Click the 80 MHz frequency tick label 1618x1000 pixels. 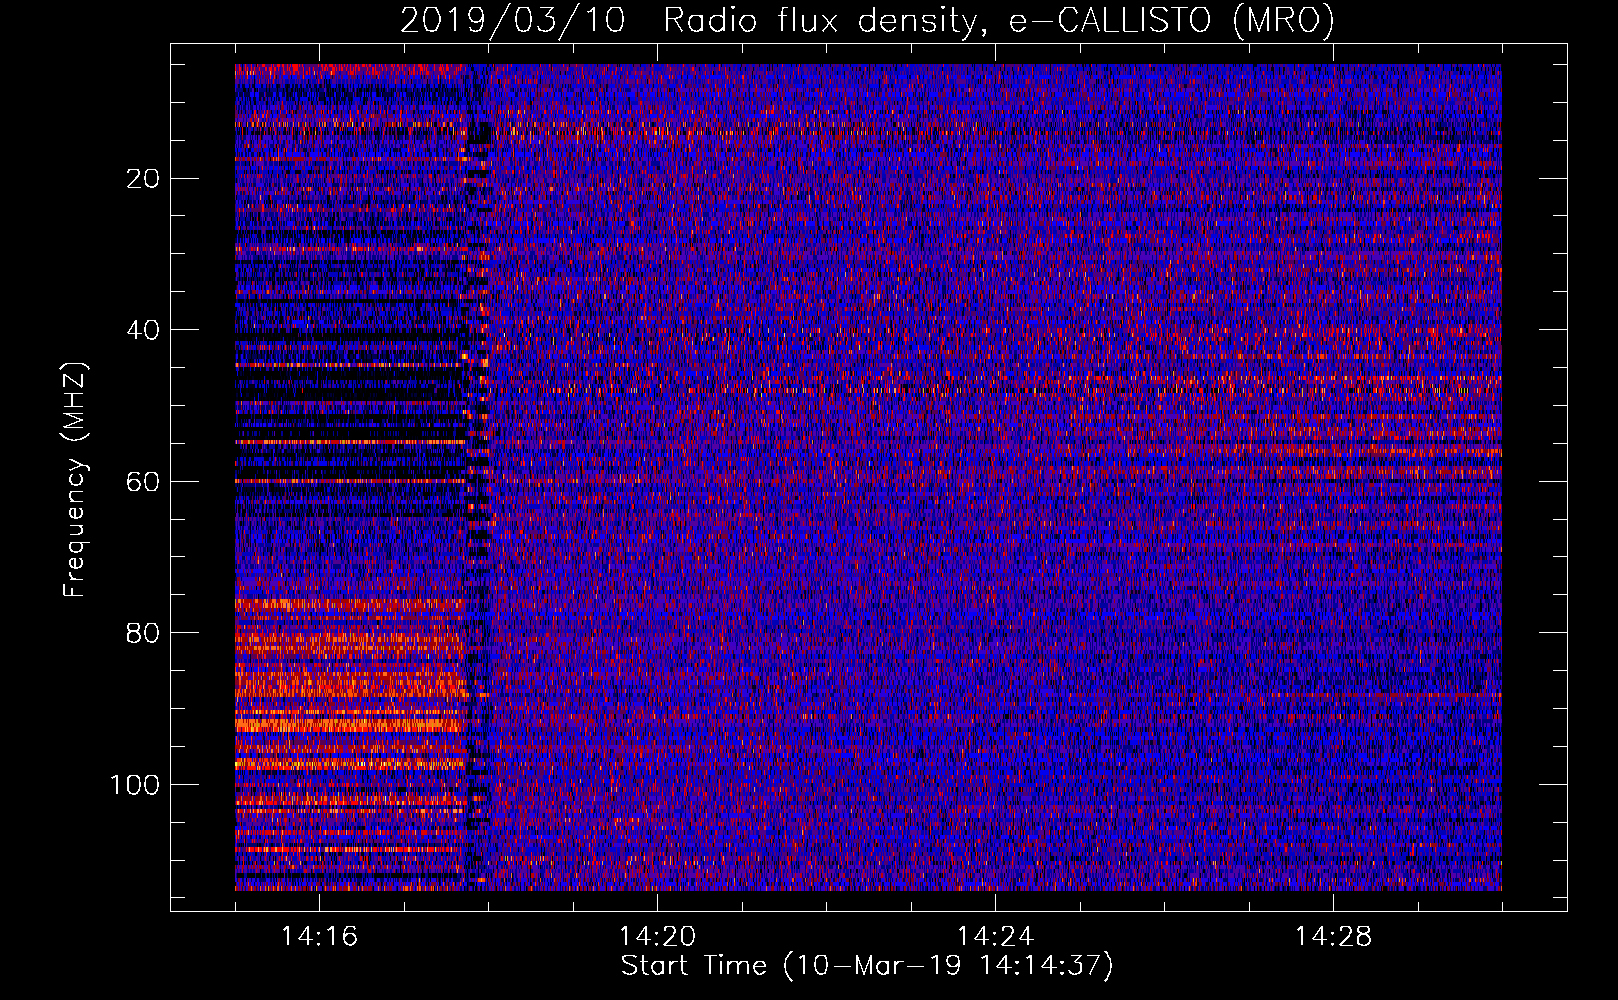tap(144, 633)
